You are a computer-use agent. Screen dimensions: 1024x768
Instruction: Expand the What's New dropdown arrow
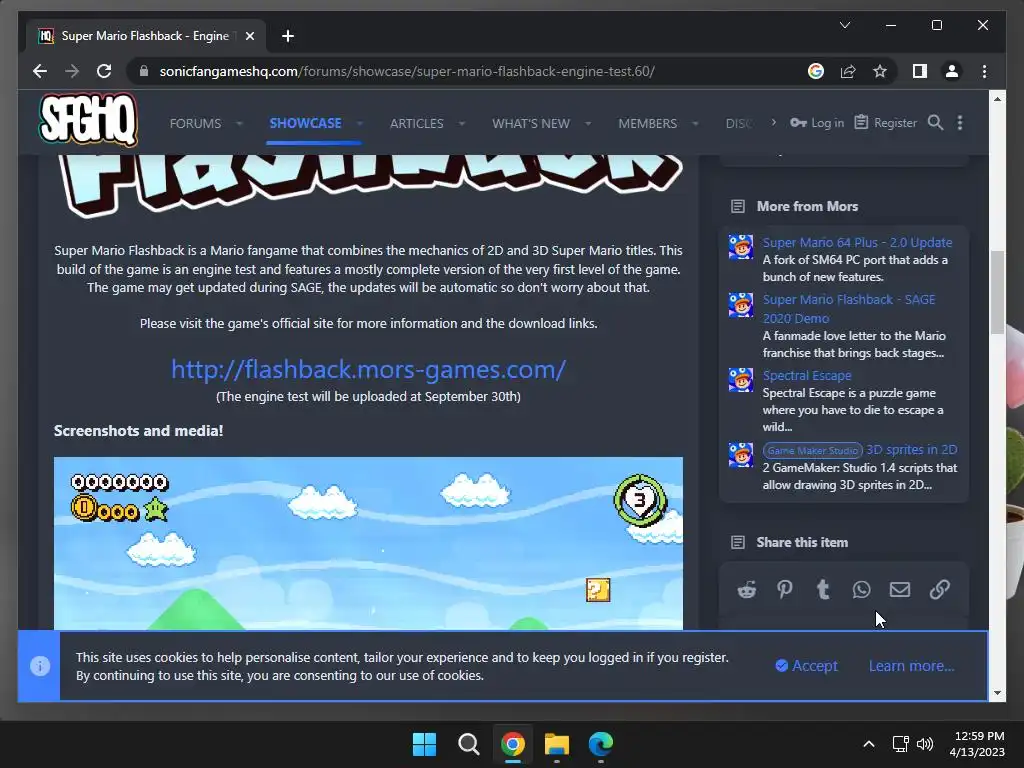[588, 123]
